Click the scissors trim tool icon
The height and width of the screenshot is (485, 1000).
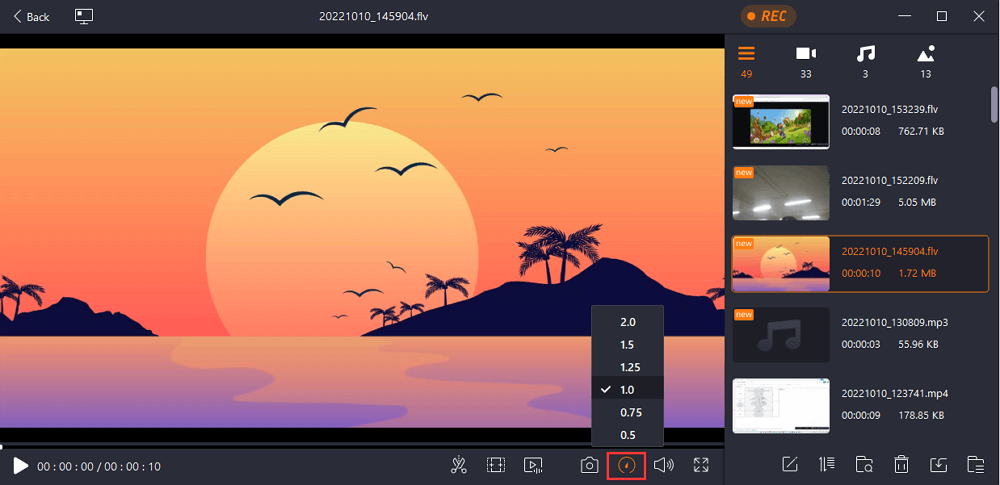(459, 465)
